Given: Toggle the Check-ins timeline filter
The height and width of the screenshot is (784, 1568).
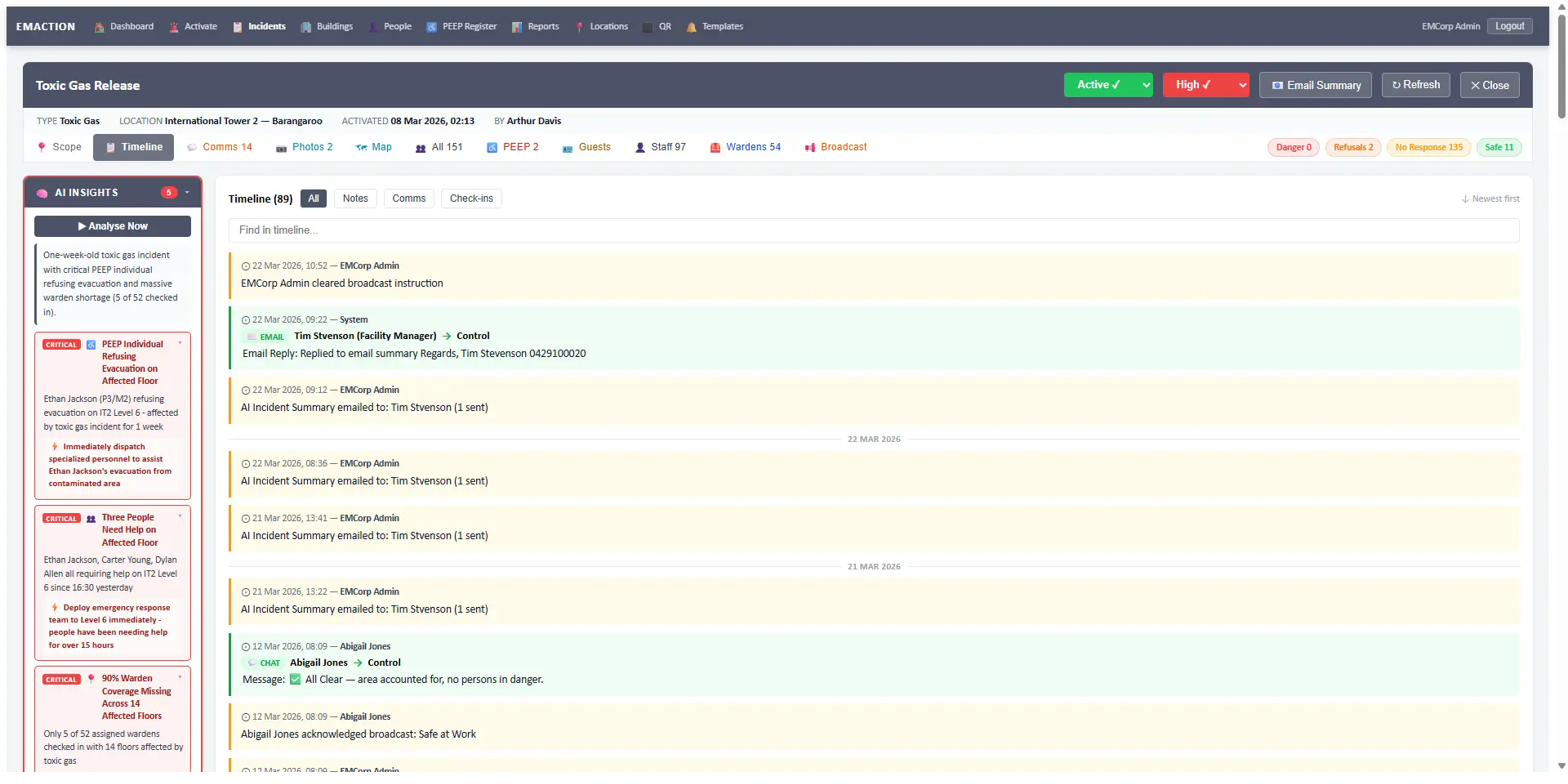Looking at the screenshot, I should (x=471, y=198).
